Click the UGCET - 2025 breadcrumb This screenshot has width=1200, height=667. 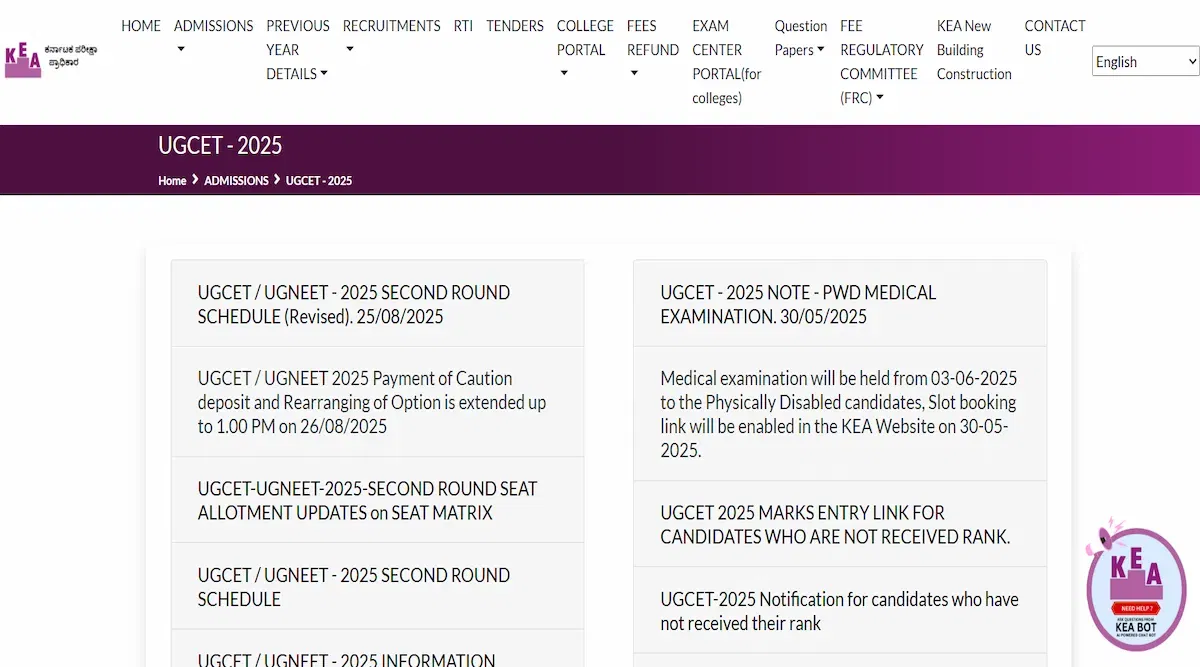(319, 181)
